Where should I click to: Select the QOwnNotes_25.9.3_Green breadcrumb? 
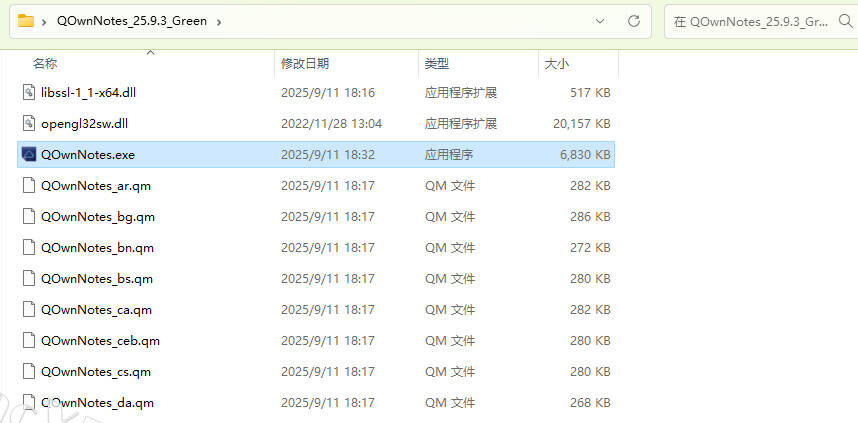[x=132, y=21]
